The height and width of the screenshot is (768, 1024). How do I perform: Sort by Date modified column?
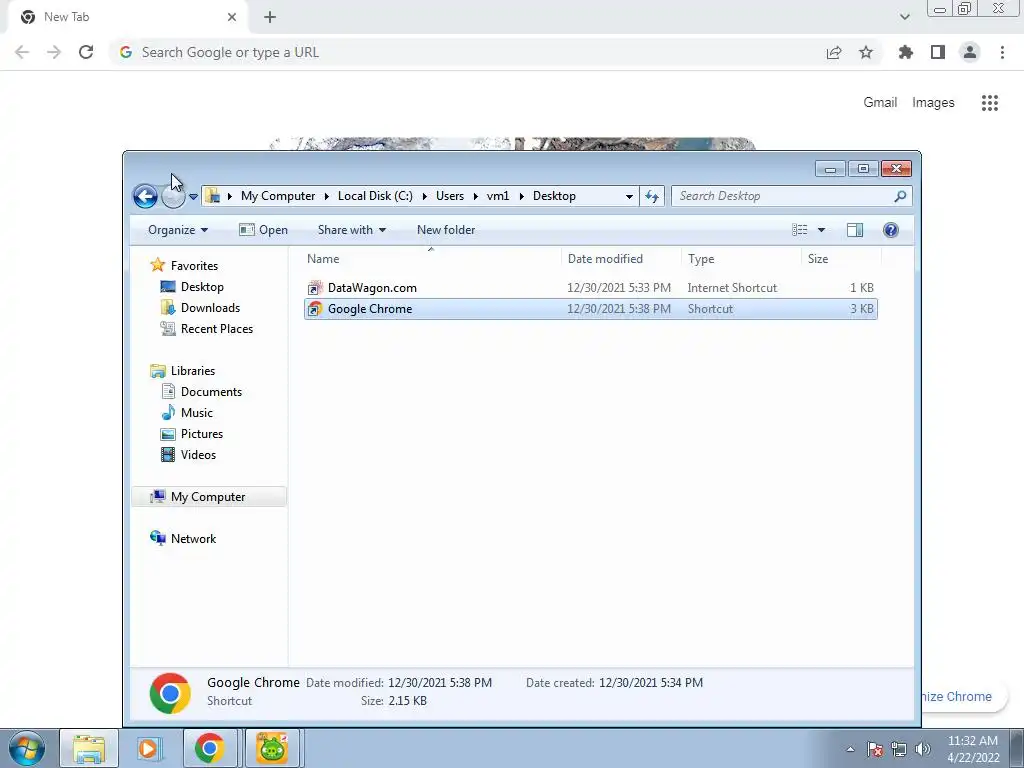620,259
